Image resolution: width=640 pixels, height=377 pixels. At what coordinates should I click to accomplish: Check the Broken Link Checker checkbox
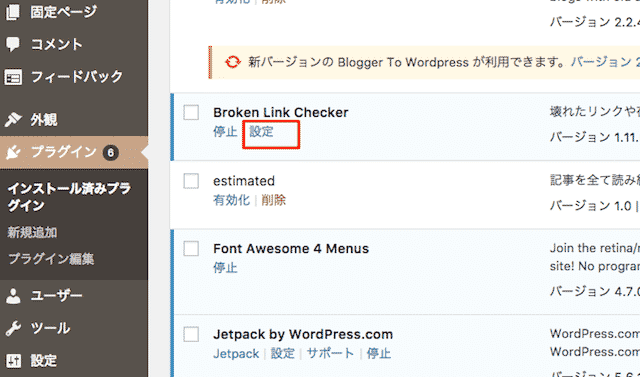point(191,113)
